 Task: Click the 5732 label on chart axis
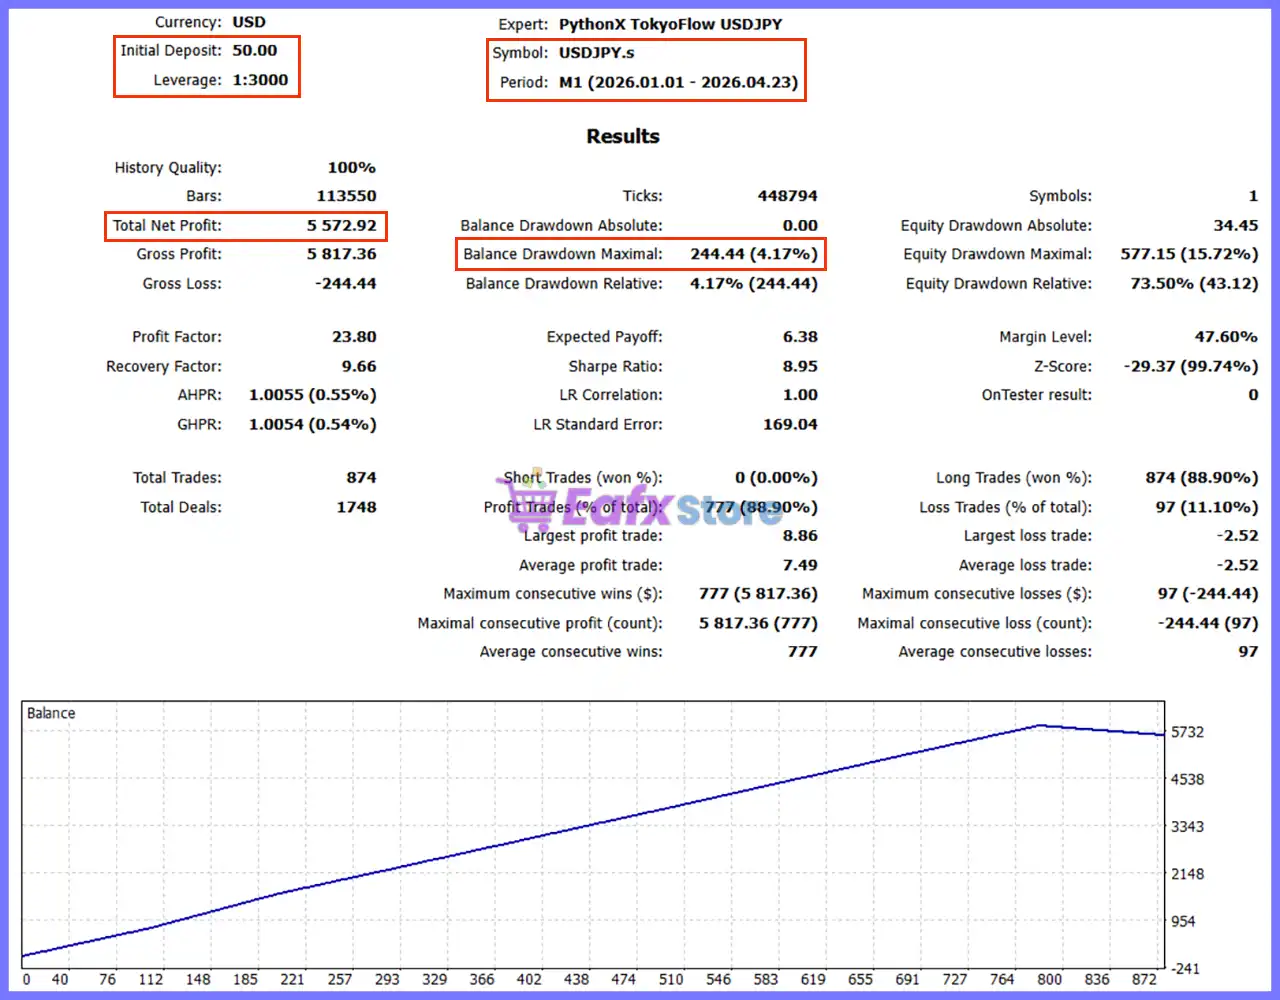pyautogui.click(x=1188, y=732)
